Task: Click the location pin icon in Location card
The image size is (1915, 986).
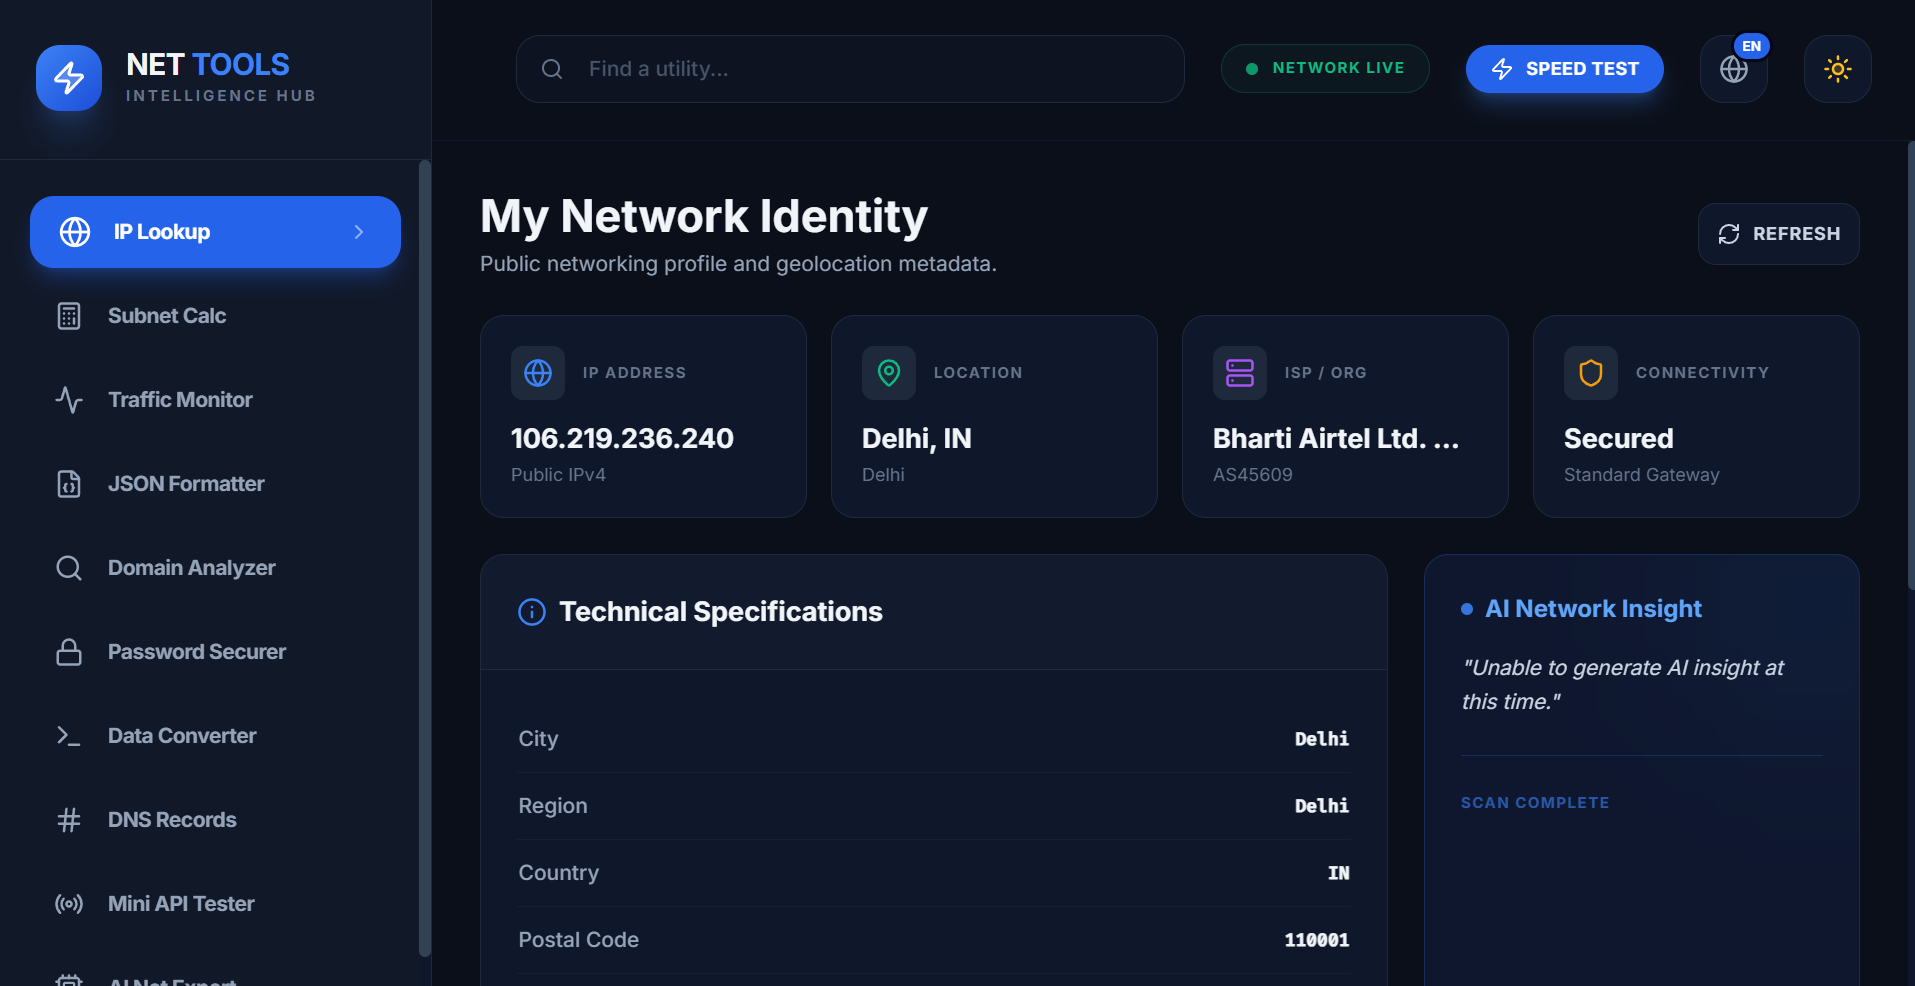Action: (x=889, y=373)
